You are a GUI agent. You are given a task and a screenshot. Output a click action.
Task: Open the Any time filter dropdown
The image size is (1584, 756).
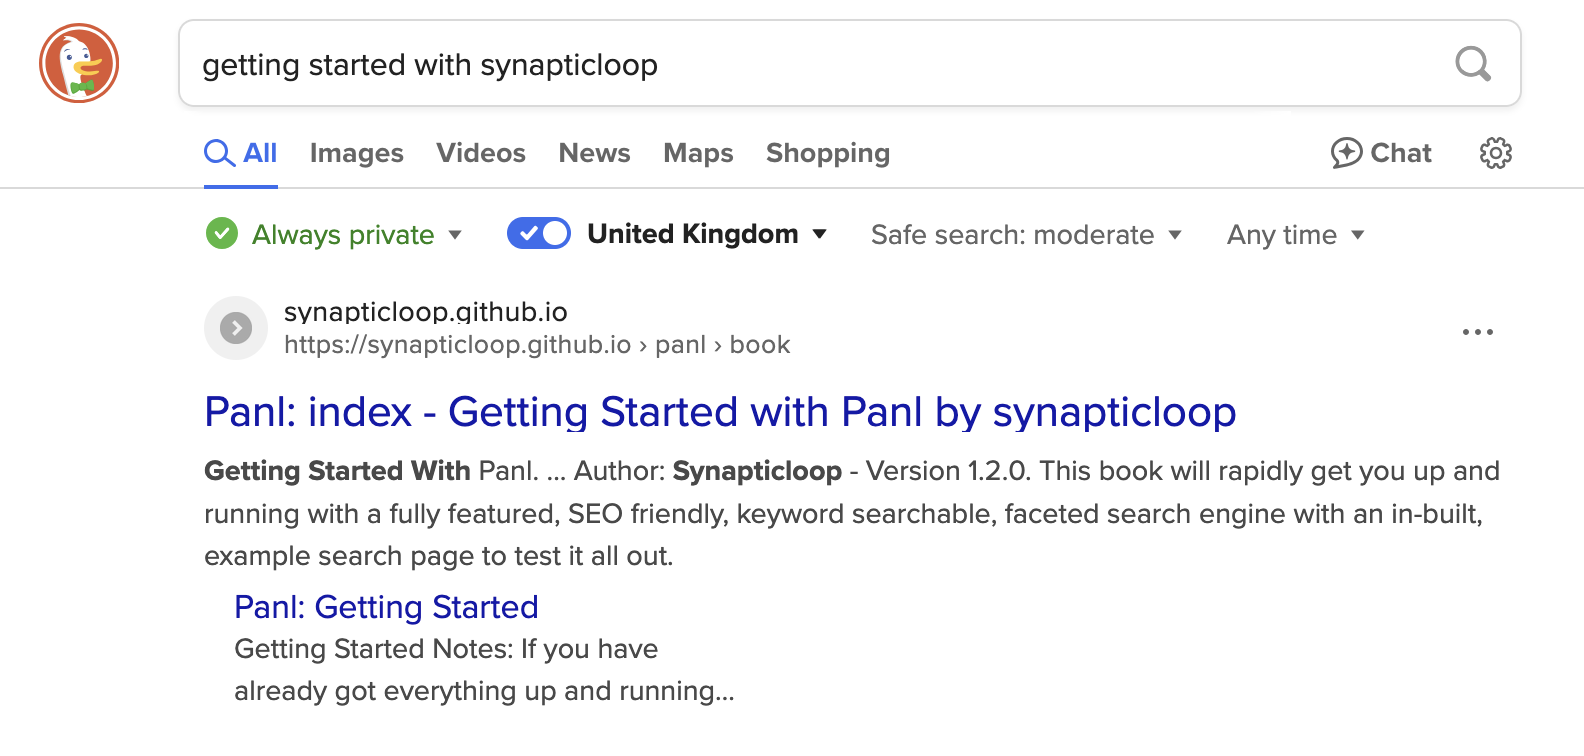coord(1295,235)
